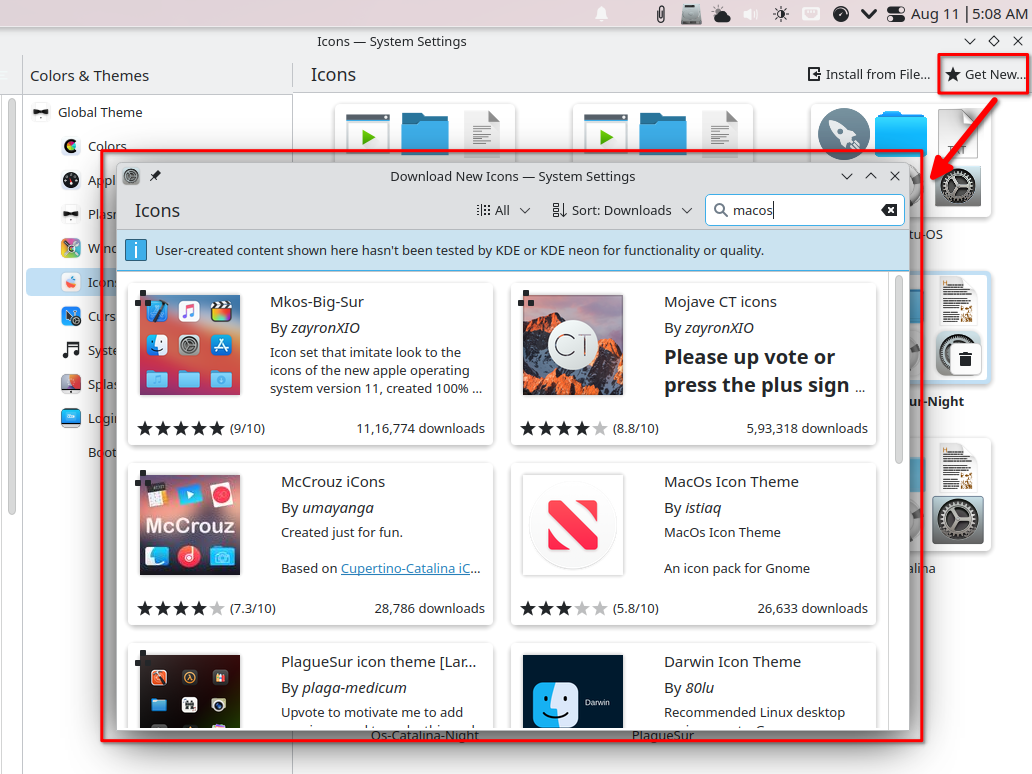Click the Mkos-Big-Sur title

point(317,302)
